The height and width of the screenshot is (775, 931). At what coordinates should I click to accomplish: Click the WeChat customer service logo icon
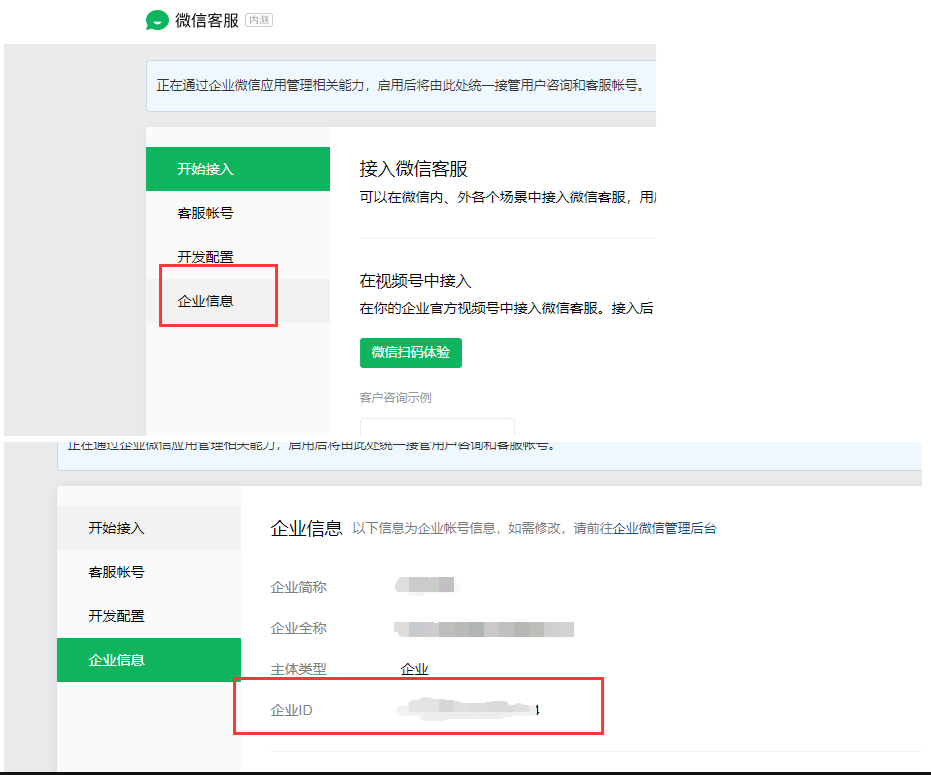pyautogui.click(x=157, y=20)
